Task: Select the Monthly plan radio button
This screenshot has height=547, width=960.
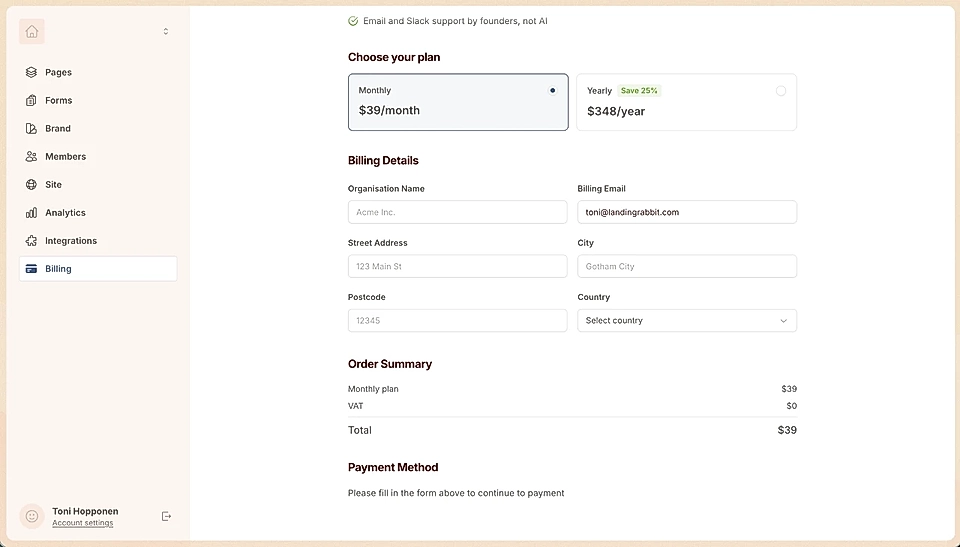Action: pyautogui.click(x=552, y=91)
